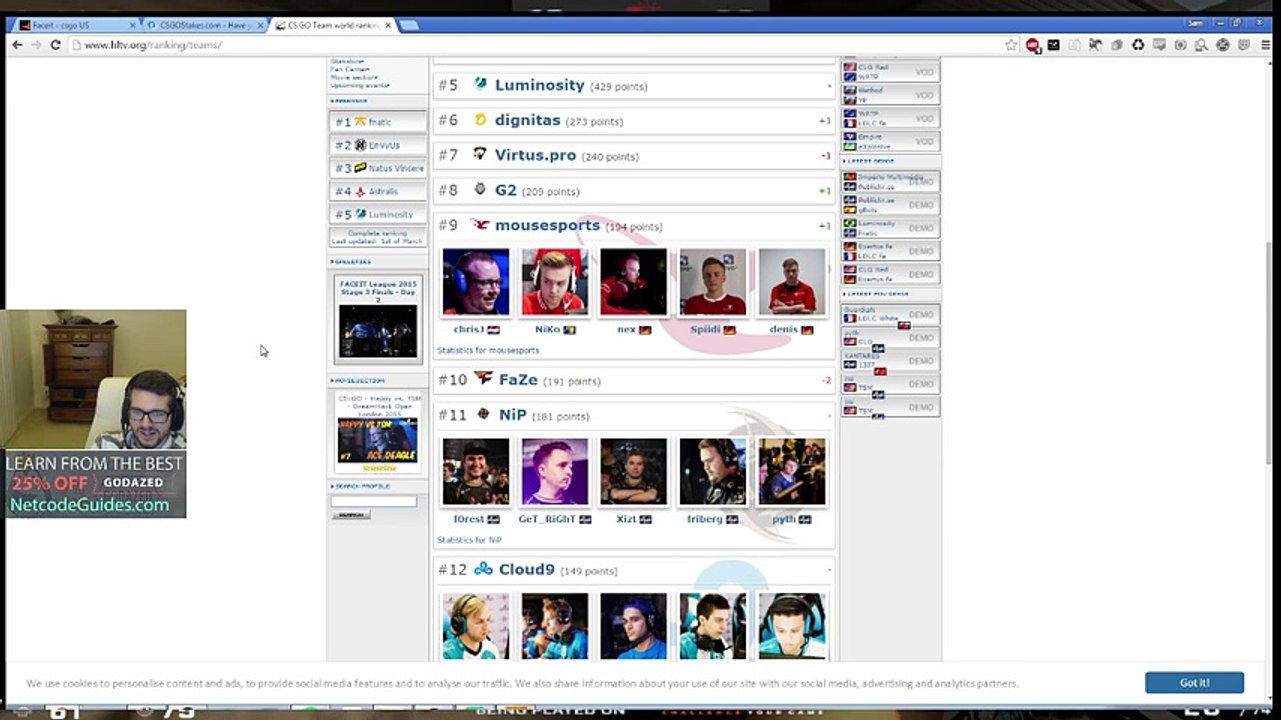Select #4 Astralis in the sidebar ranking
The image size is (1281, 720).
[x=378, y=191]
